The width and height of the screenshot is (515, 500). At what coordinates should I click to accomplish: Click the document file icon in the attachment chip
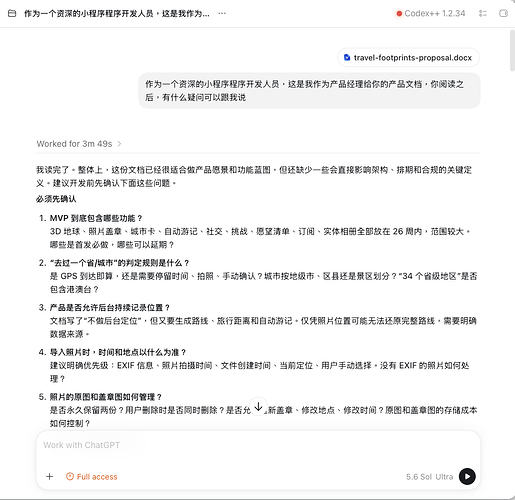click(347, 58)
